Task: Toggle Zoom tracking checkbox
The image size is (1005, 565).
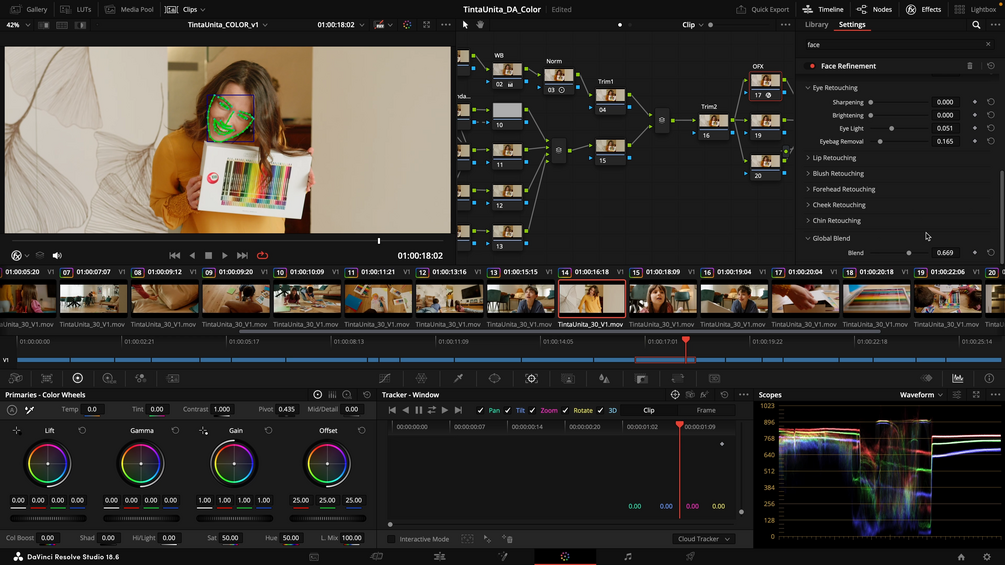Action: 532,411
